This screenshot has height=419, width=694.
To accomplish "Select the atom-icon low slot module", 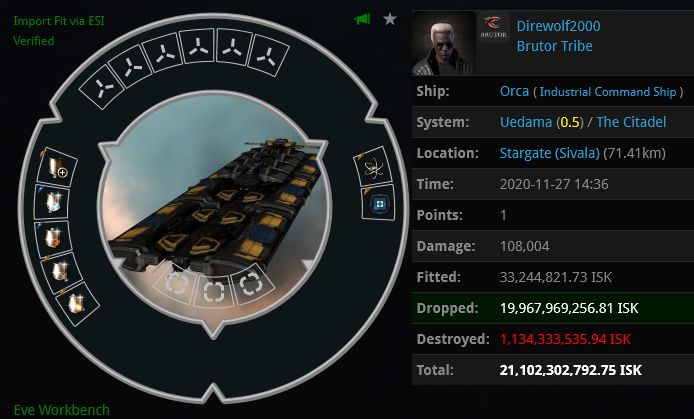I will point(373,167).
